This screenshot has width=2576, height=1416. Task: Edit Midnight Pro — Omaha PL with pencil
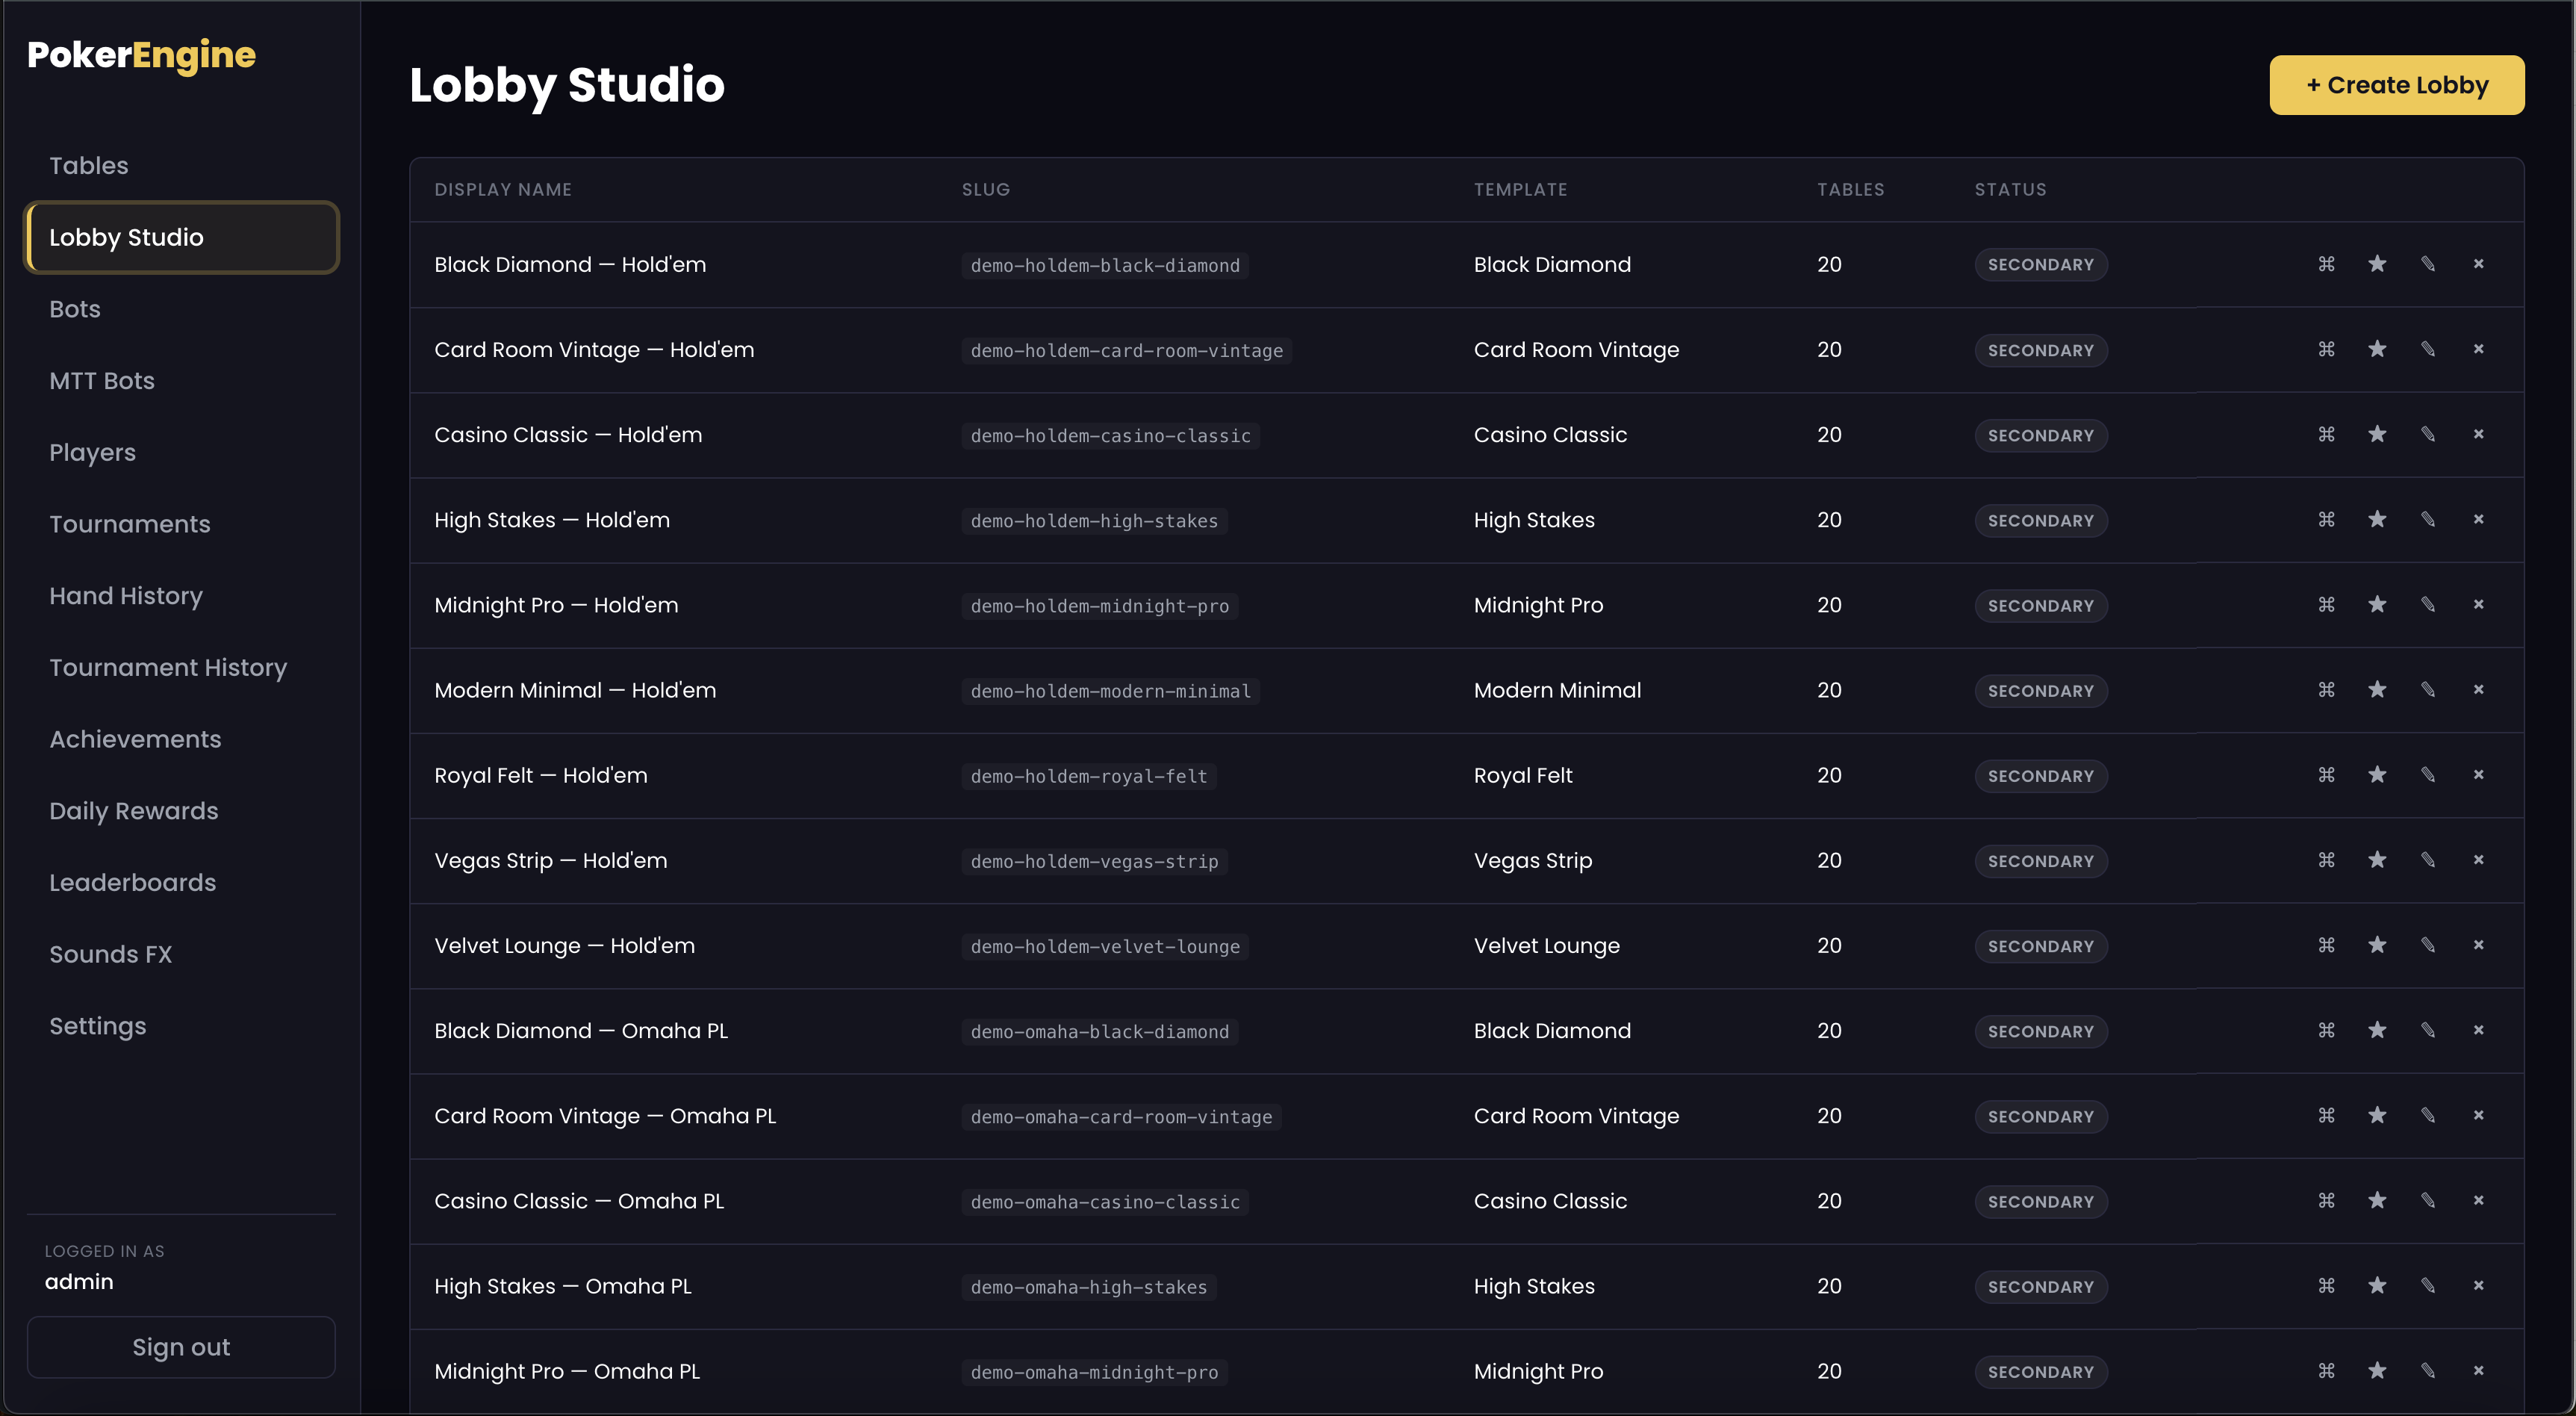[2428, 1369]
